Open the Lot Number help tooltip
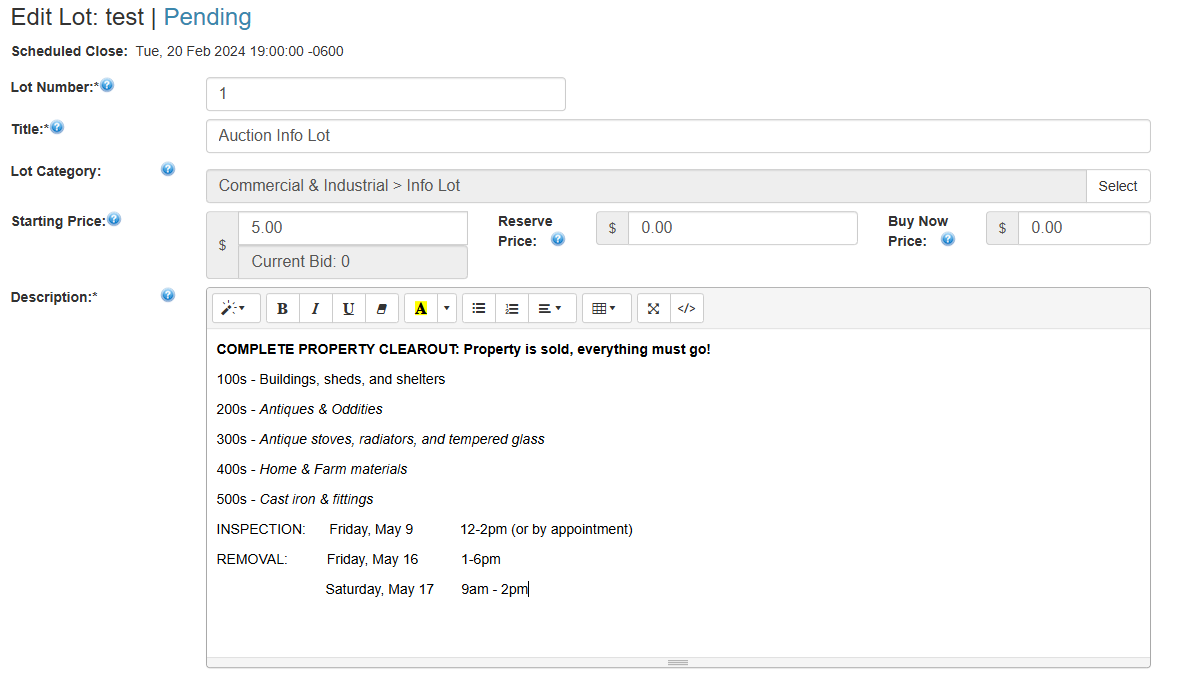The image size is (1195, 698). [x=106, y=85]
